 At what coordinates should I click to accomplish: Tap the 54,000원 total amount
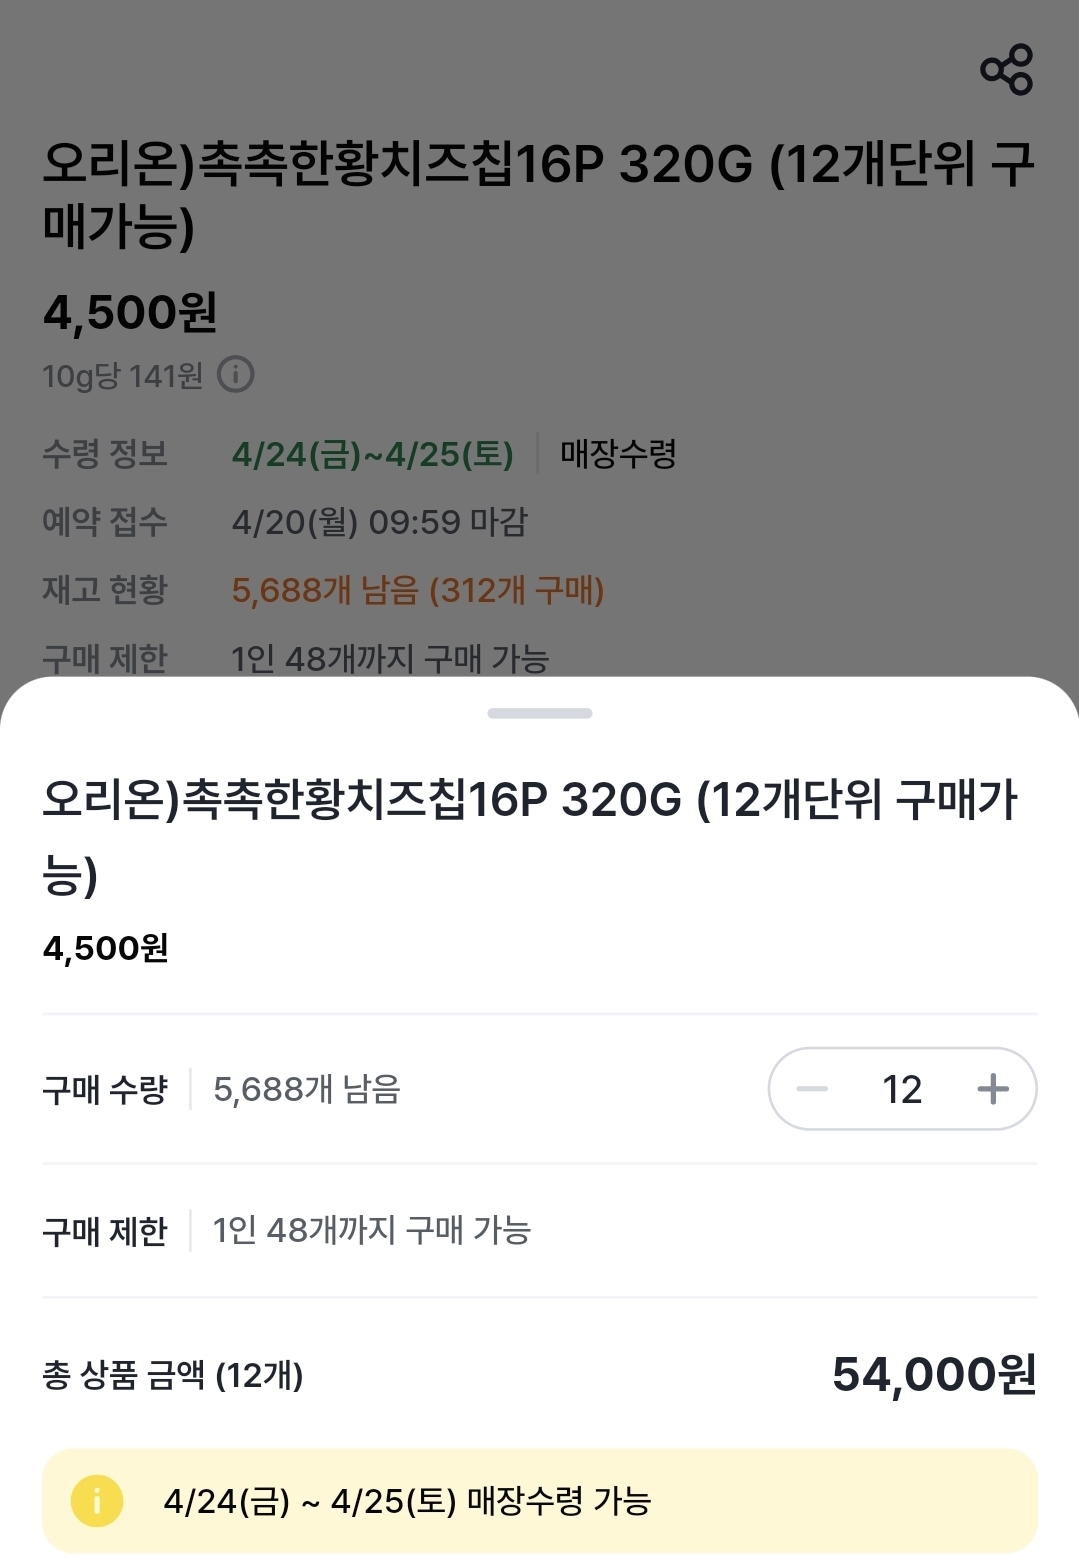[x=934, y=1374]
